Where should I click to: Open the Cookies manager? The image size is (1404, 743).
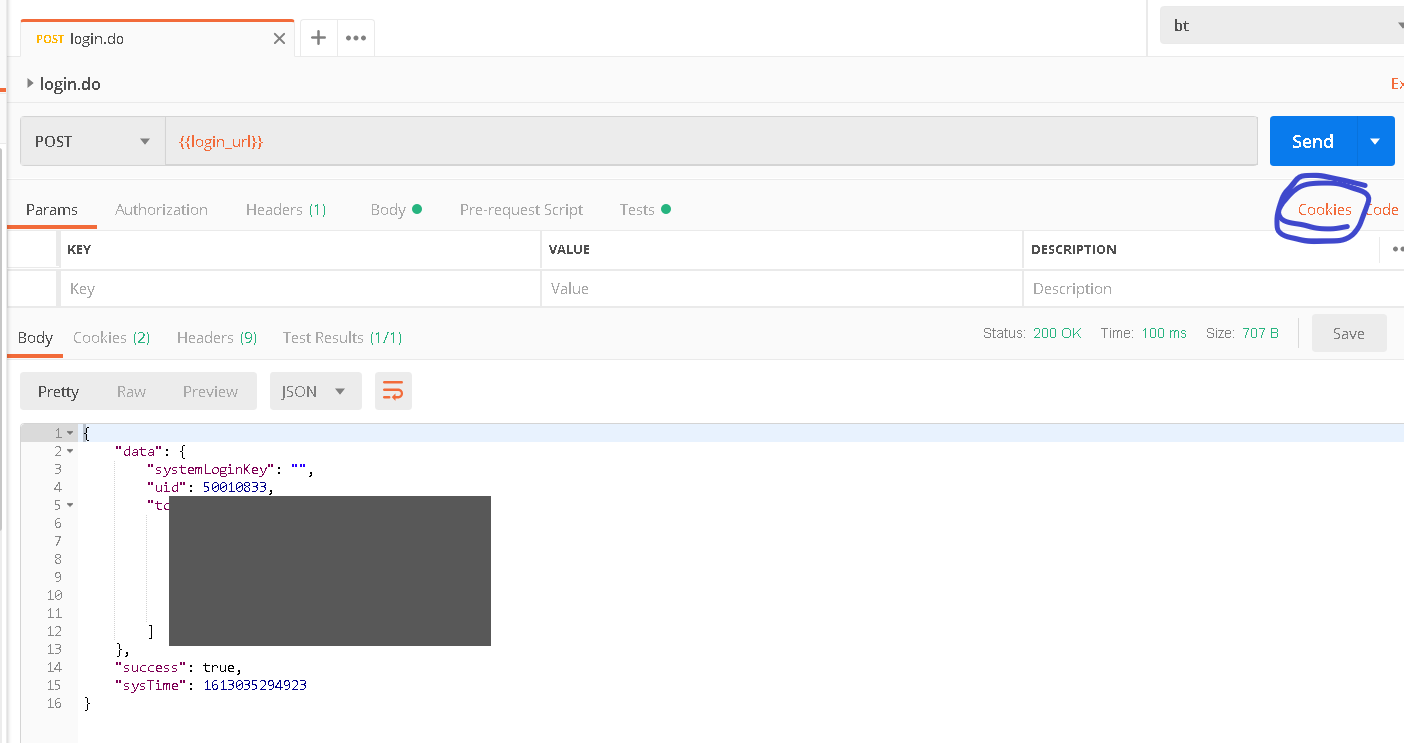[1322, 209]
